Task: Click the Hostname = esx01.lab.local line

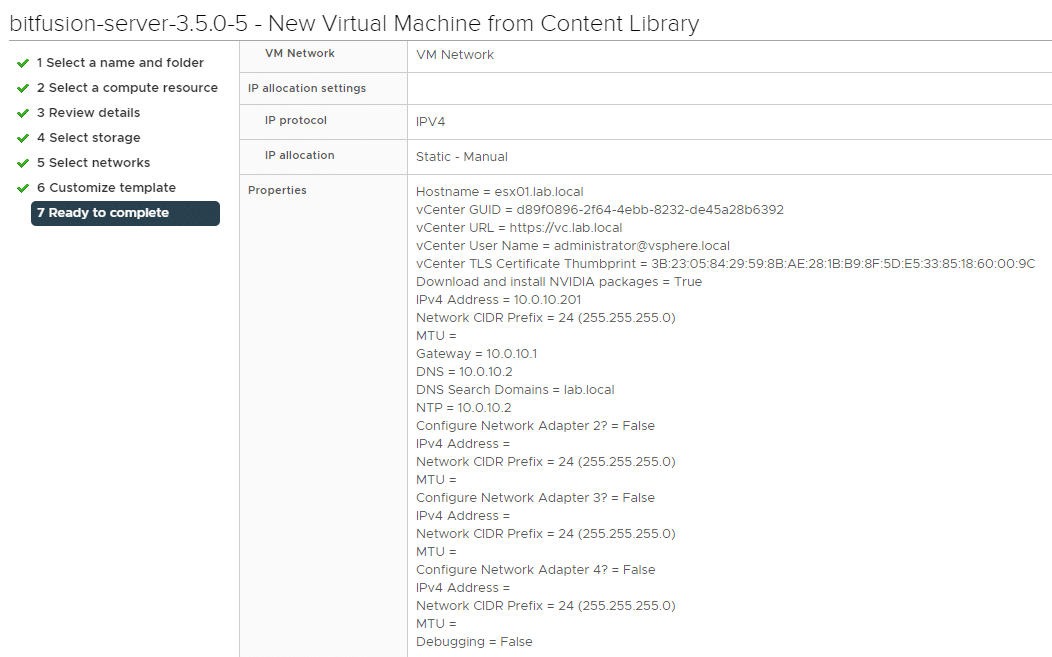Action: tap(500, 192)
